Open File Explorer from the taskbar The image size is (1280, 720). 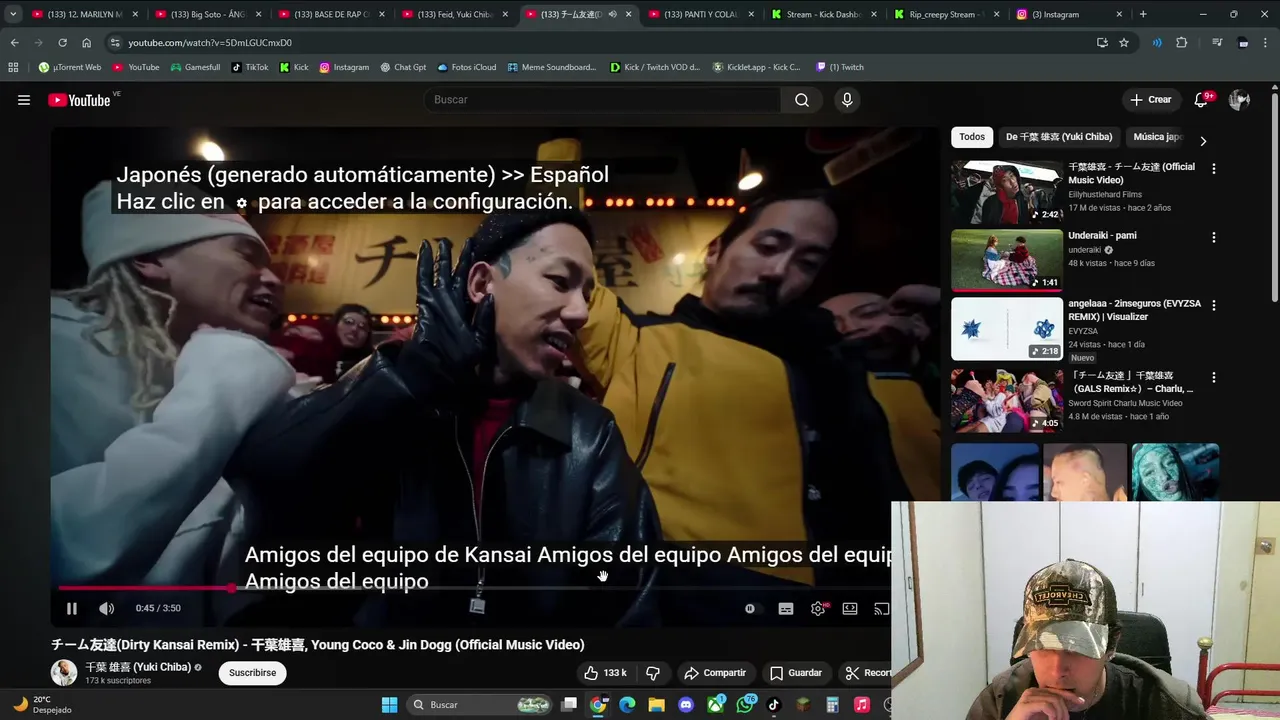pos(656,705)
